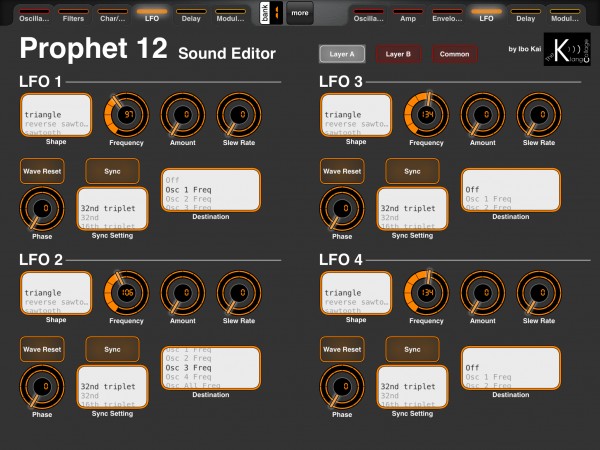This screenshot has height=450, width=600.
Task: Switch to the Amp tab
Action: click(408, 15)
